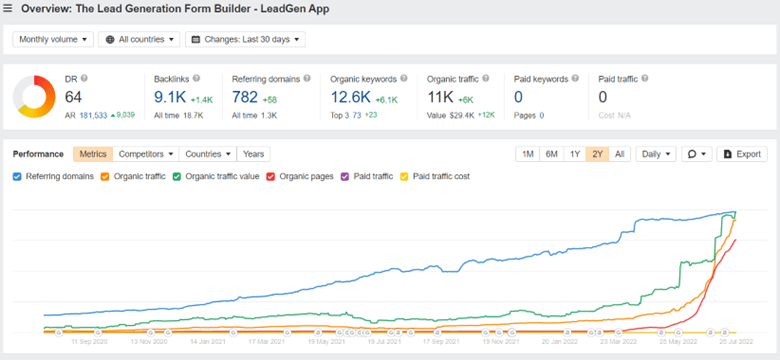Click the DR score 64
Screen dimensions: 780x360
(74, 97)
